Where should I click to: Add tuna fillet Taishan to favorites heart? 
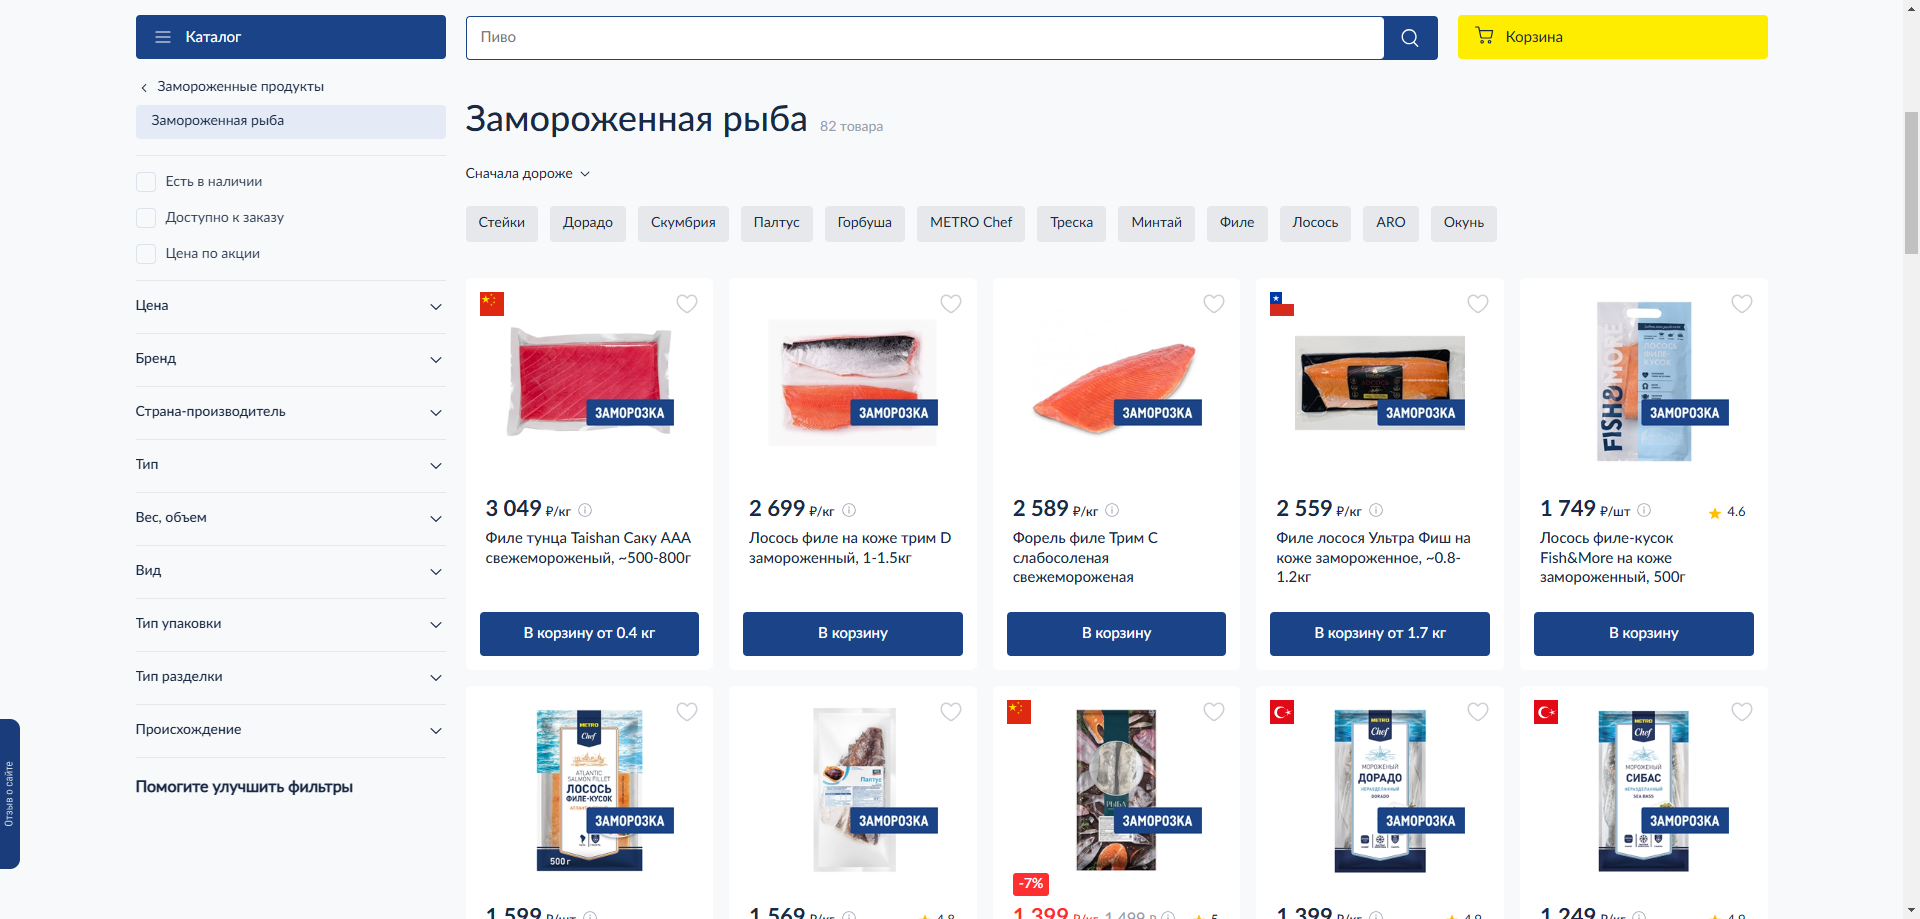(x=687, y=304)
